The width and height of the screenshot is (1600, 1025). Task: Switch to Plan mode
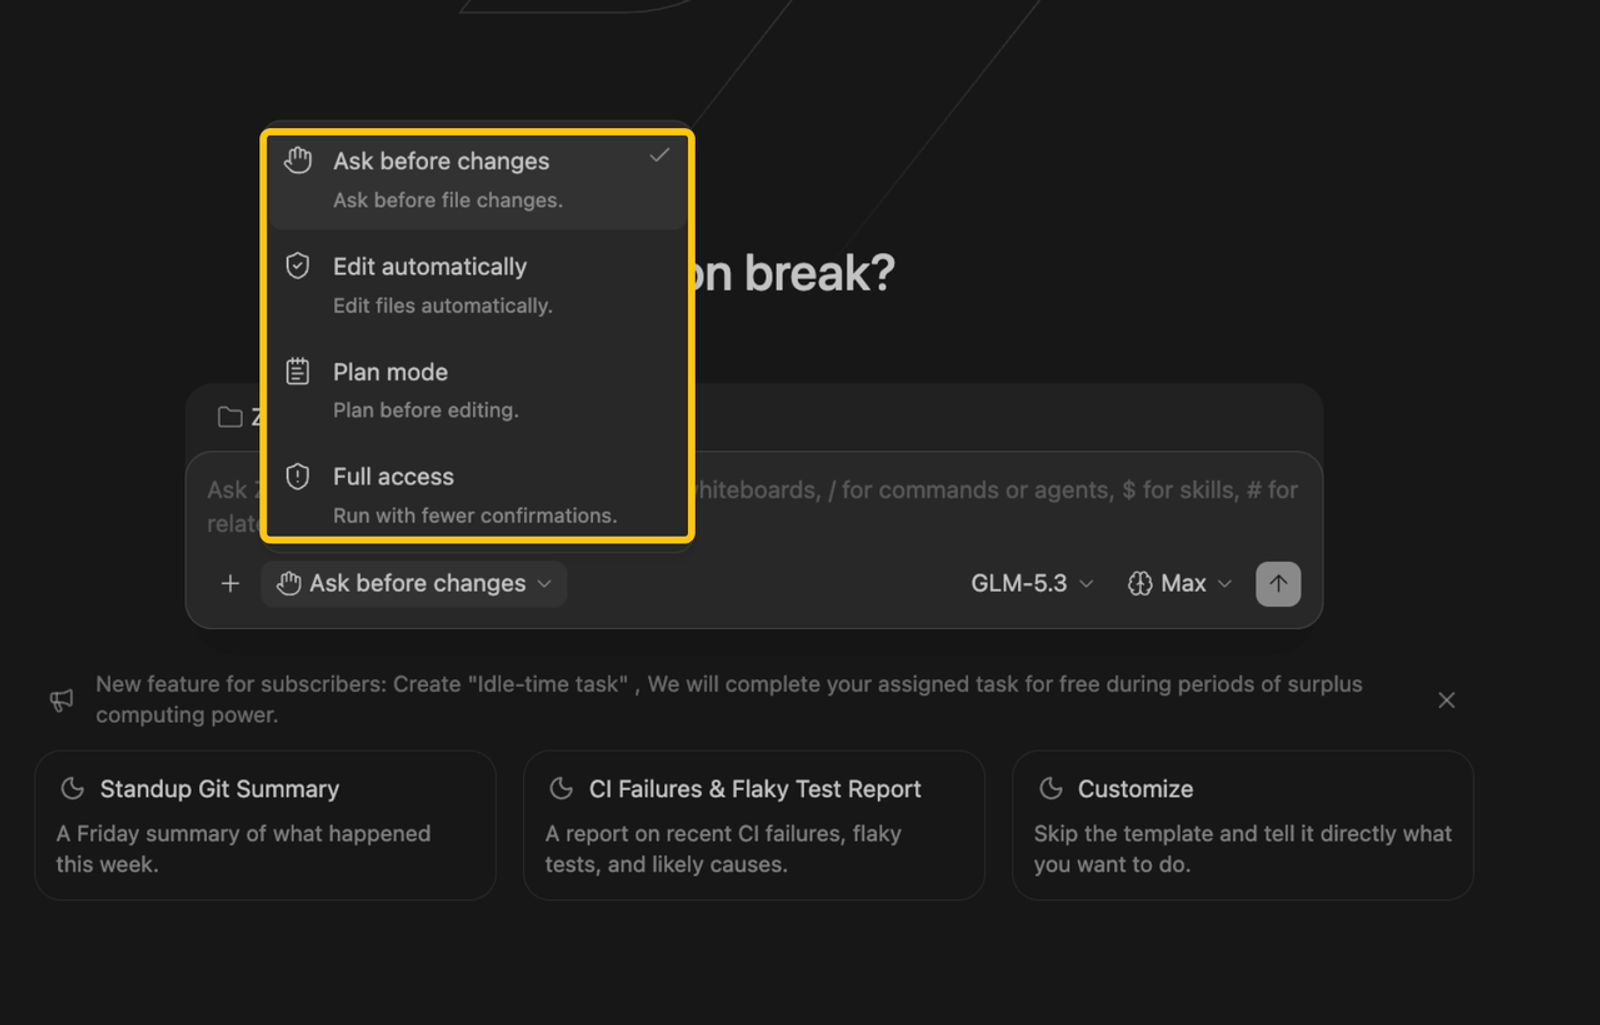[x=477, y=390]
